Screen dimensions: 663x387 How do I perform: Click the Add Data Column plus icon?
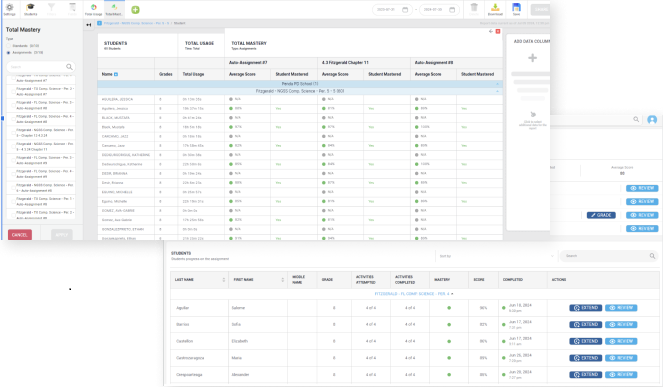[x=532, y=58]
